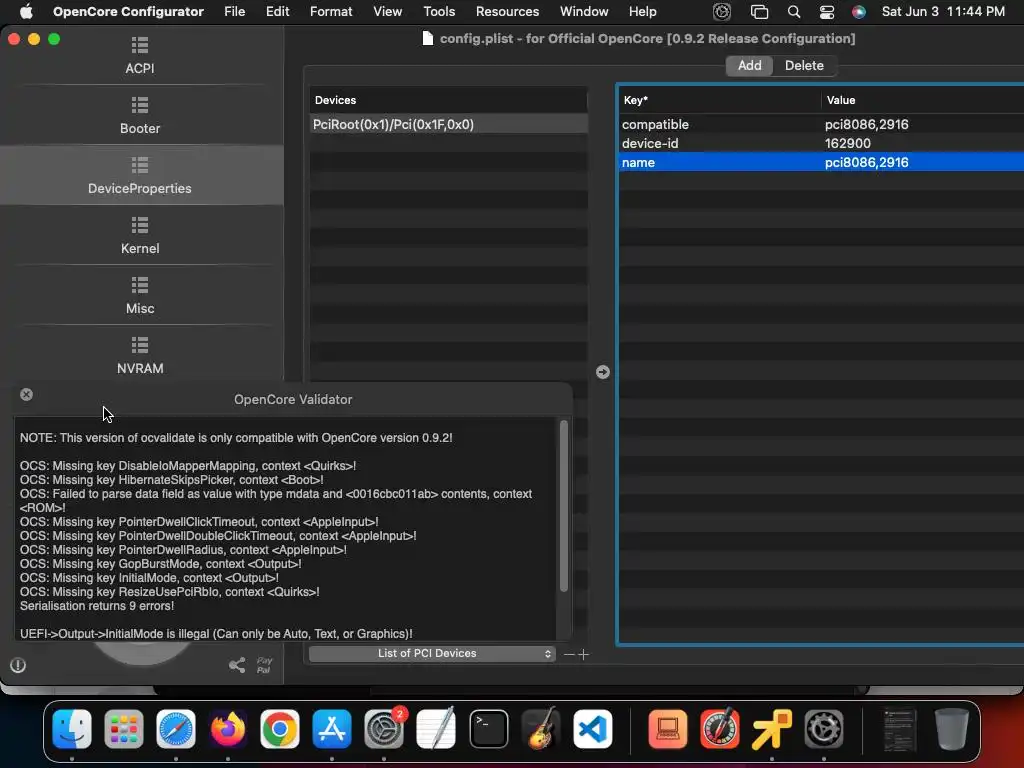Open the Resources menu
The width and height of the screenshot is (1024, 768).
point(507,11)
